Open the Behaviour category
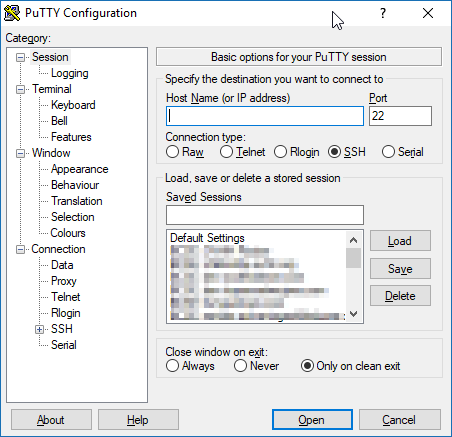 coord(75,185)
